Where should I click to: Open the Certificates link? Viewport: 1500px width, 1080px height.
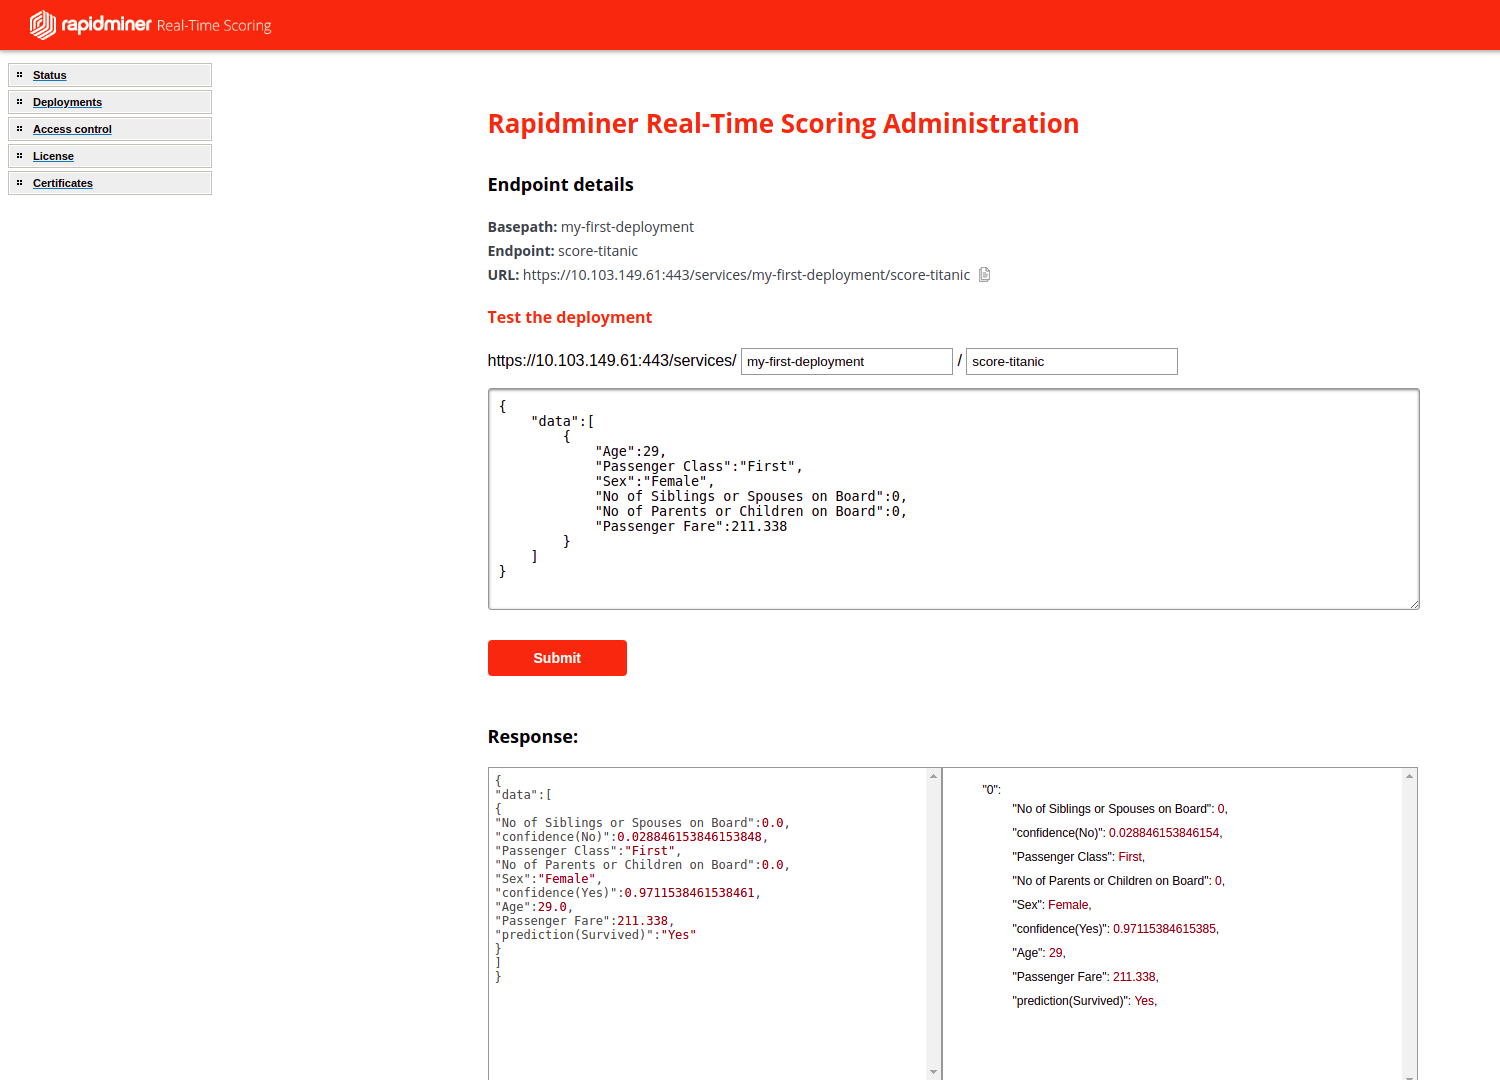63,183
